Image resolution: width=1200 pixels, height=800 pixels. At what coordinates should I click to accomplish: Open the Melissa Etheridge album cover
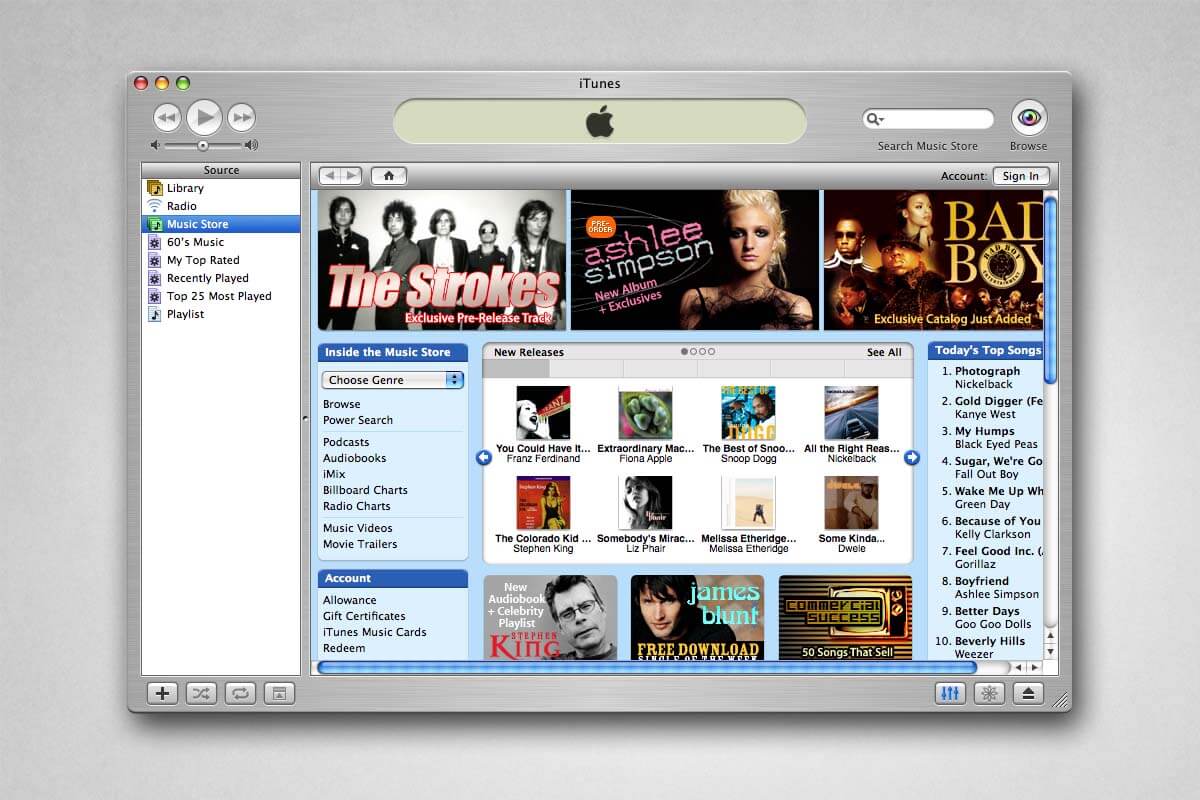pyautogui.click(x=748, y=503)
